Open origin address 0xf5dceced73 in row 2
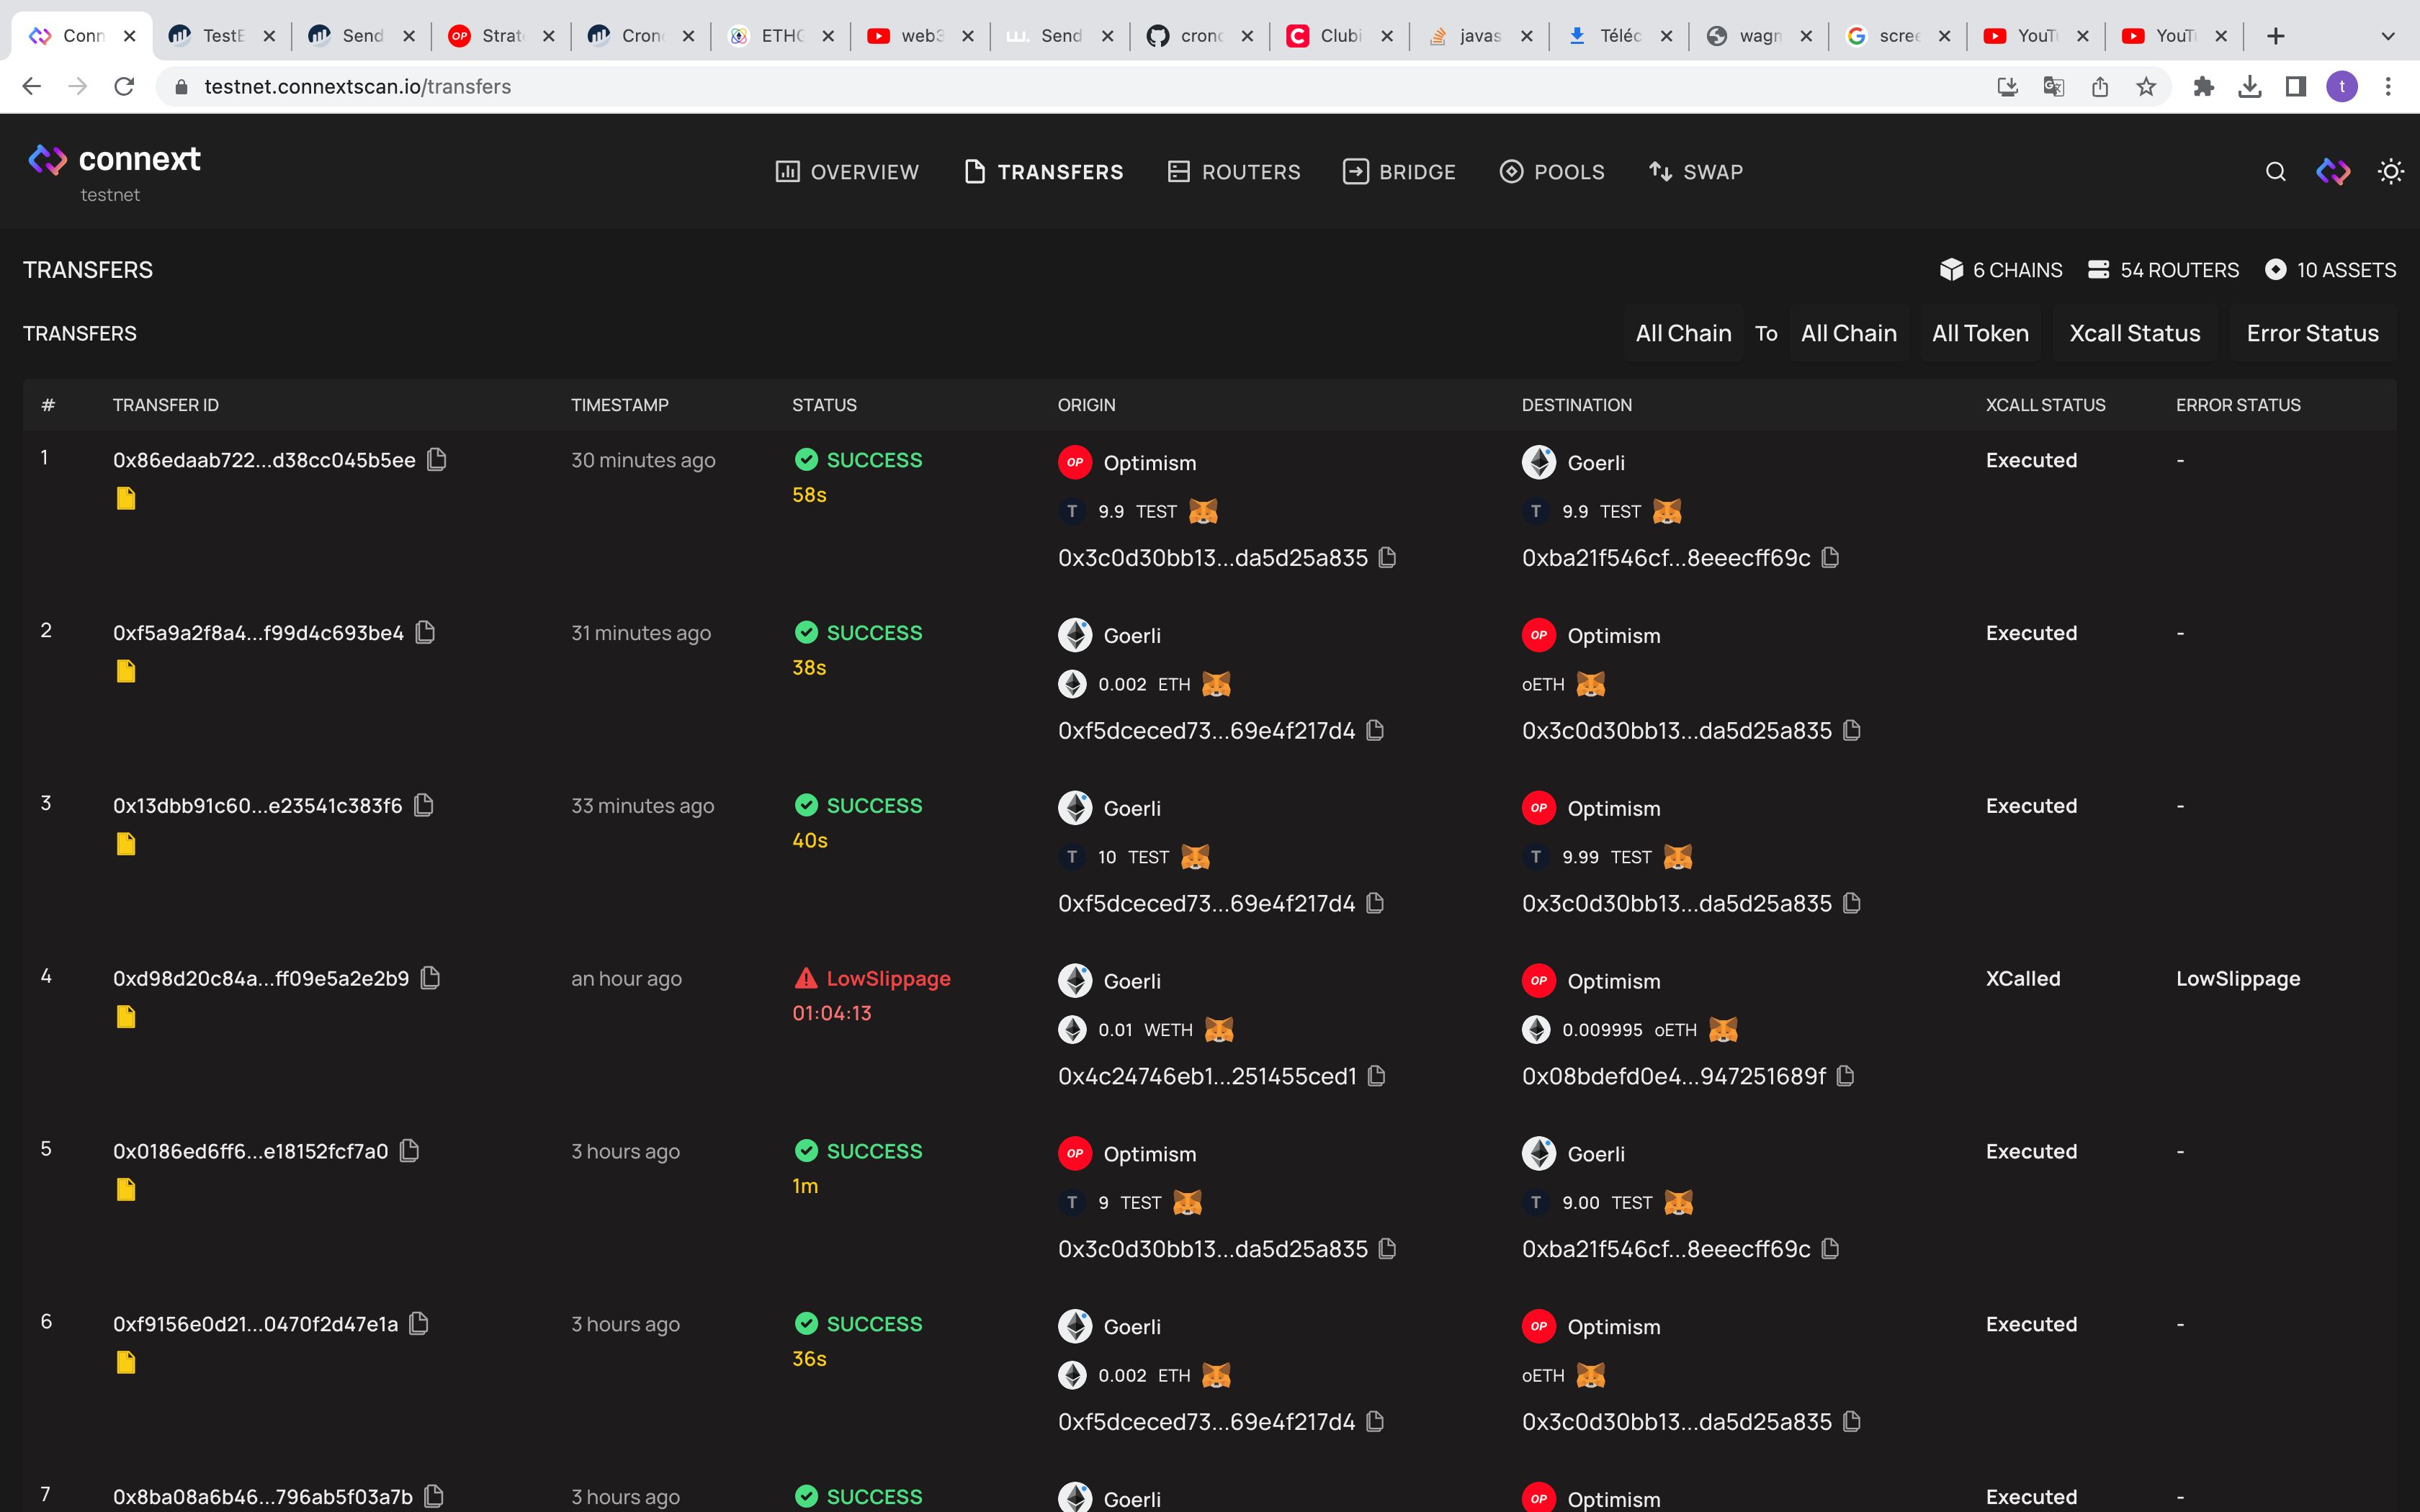This screenshot has width=2420, height=1512. pos(1207,731)
